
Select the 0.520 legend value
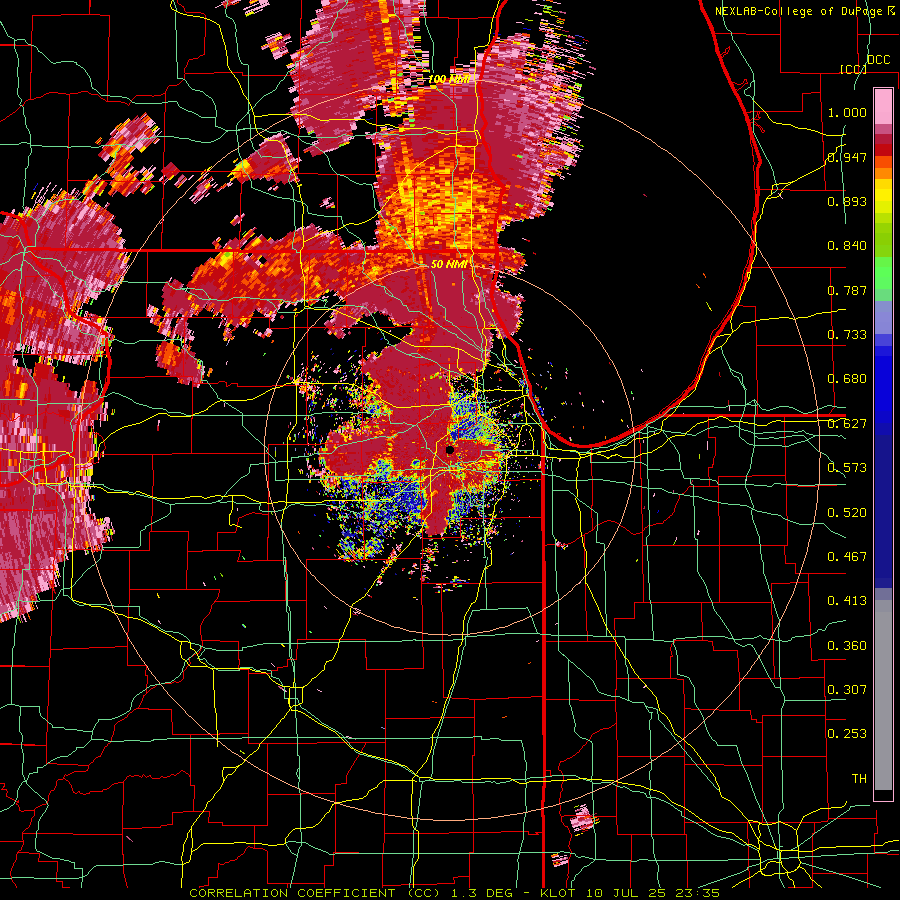click(847, 513)
